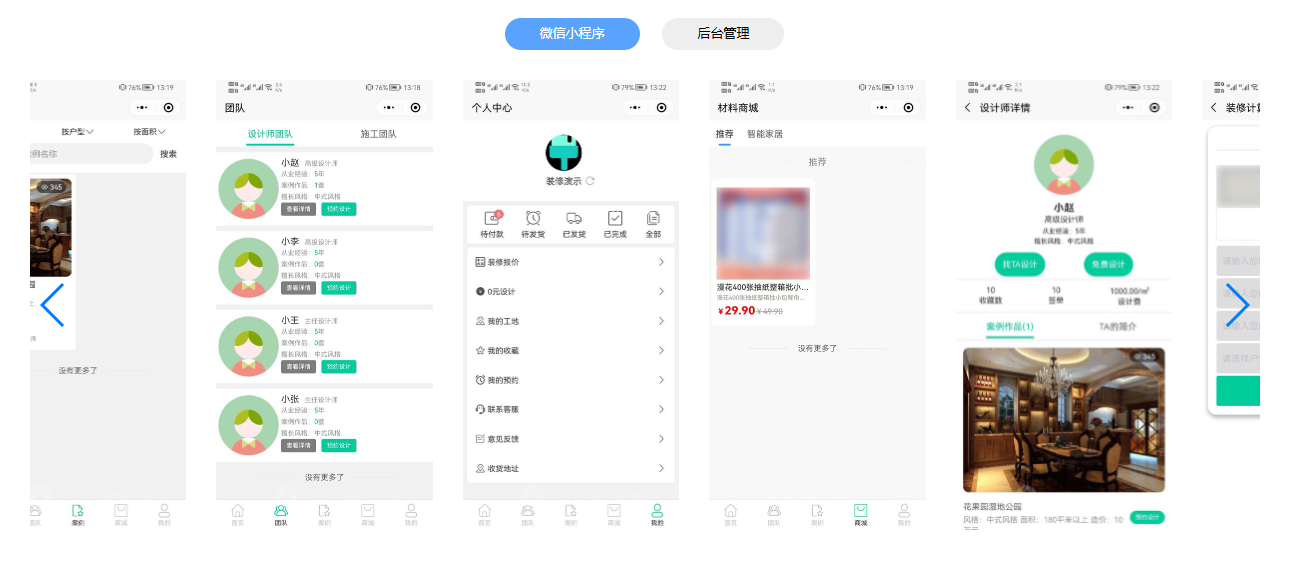Open 施工团队 tab in 团队 screen
Screen dimensions: 1291x567
click(378, 134)
